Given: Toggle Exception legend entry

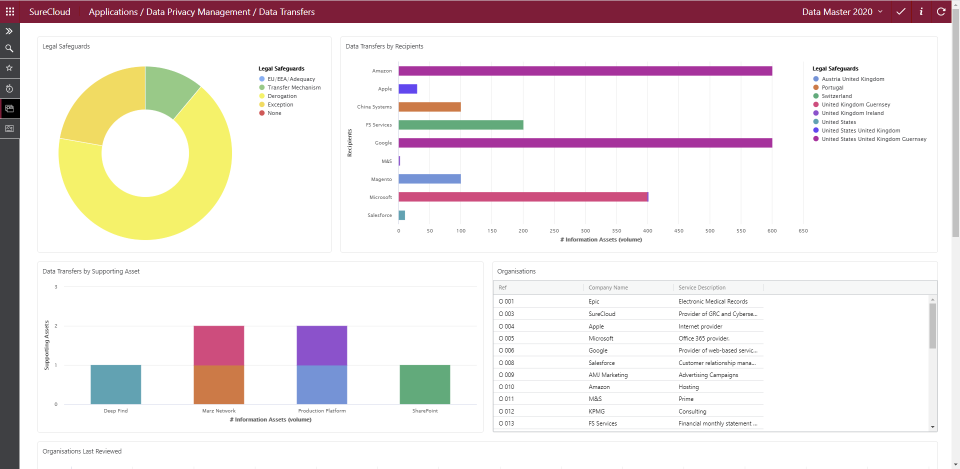Looking at the screenshot, I should [x=277, y=105].
